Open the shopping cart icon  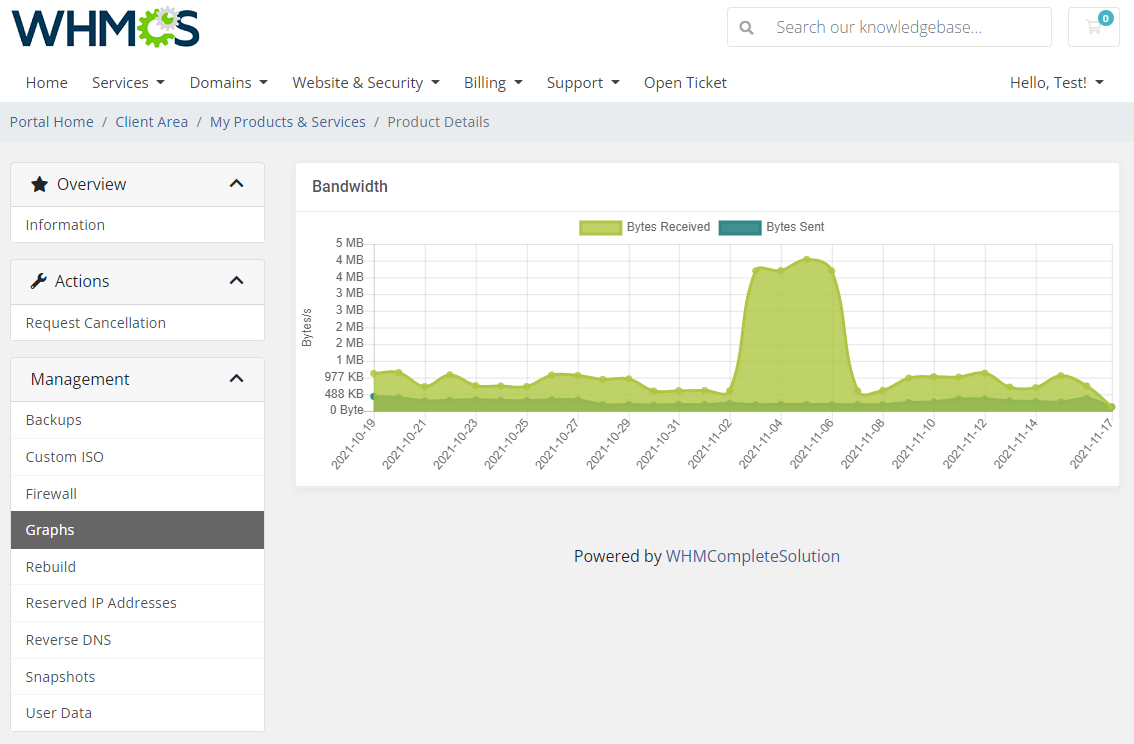[x=1093, y=27]
